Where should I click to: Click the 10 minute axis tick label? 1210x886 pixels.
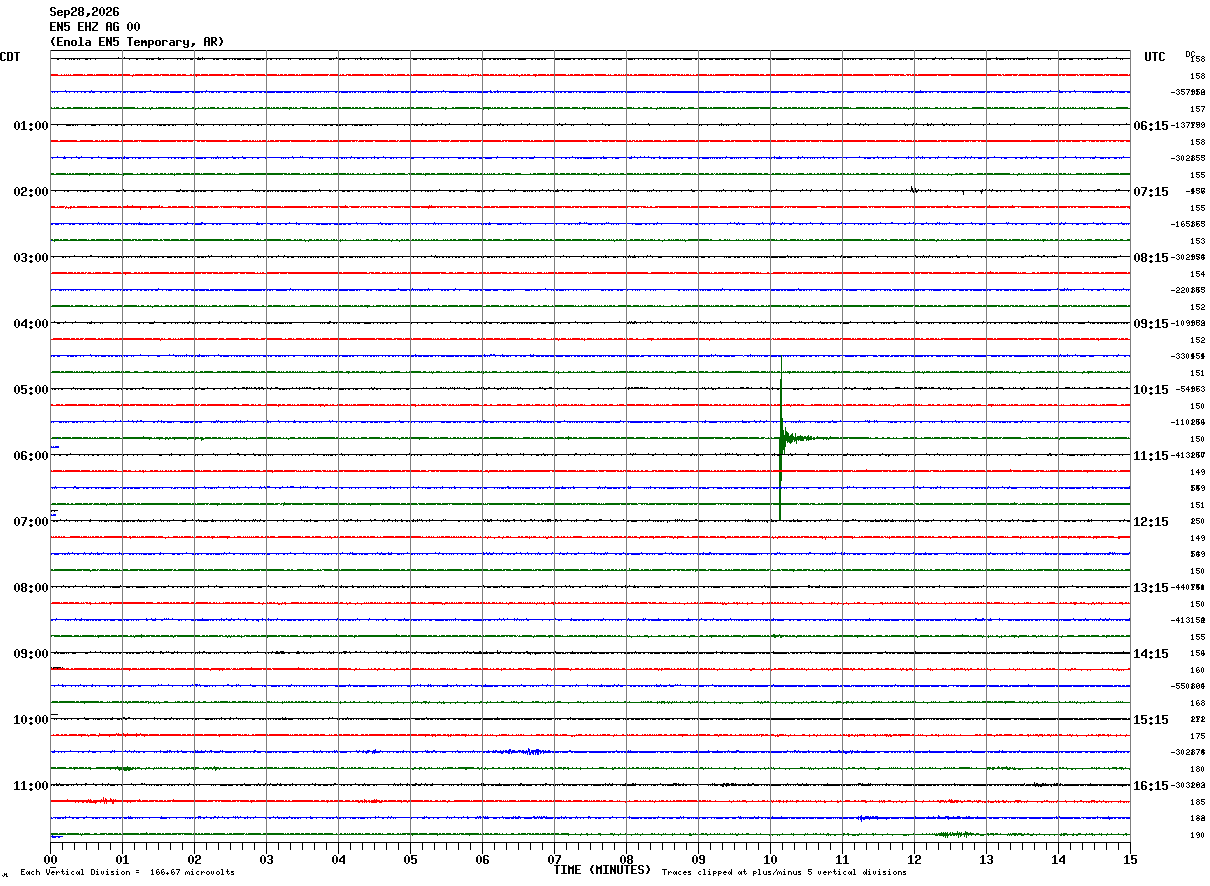pyautogui.click(x=770, y=859)
